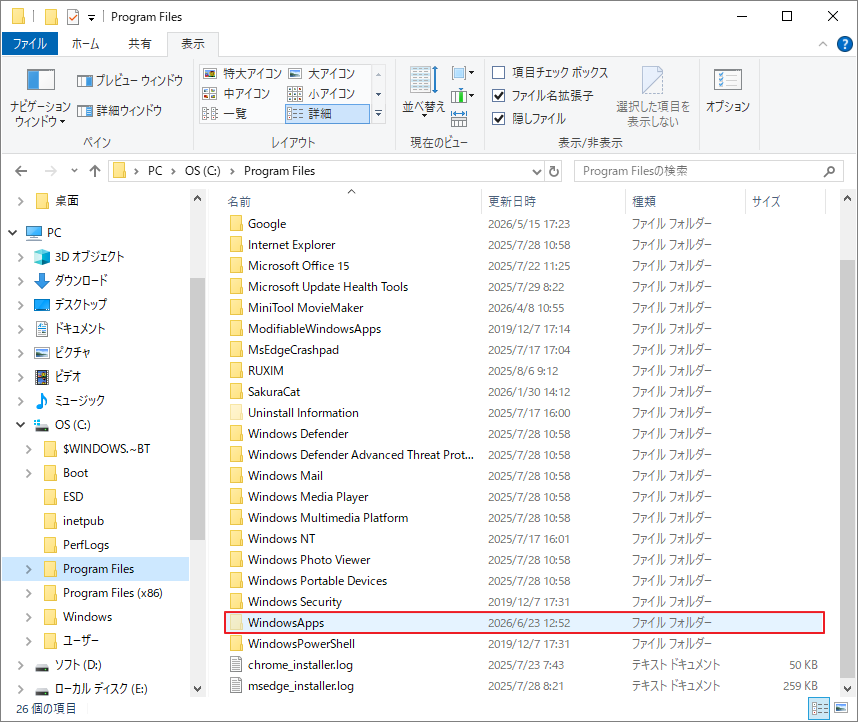858x722 pixels.
Task: Expand the 3D オブジェクト tree node
Action: coord(20,257)
